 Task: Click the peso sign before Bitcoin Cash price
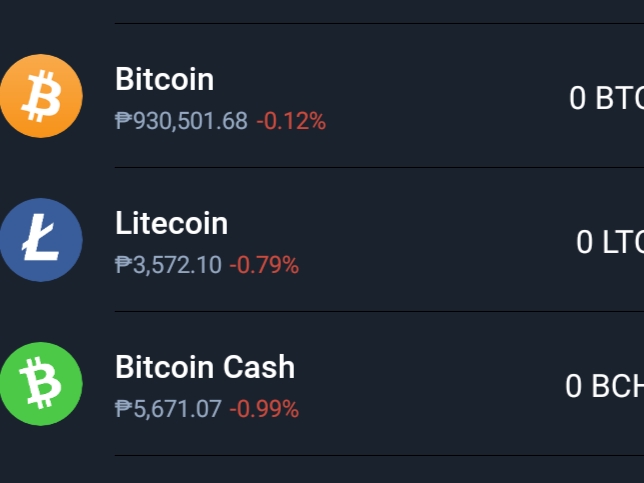[124, 409]
